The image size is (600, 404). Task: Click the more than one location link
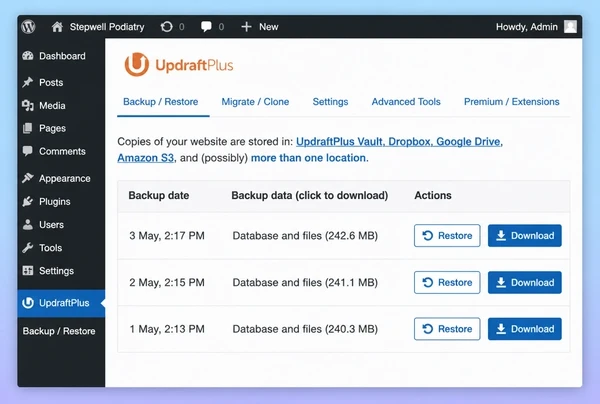(x=308, y=158)
